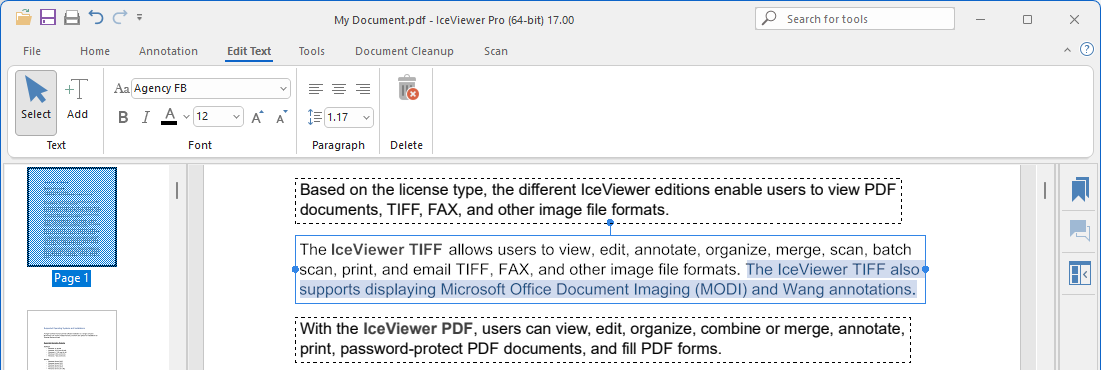Click the 'Font' group label in the ribbon

[x=200, y=145]
